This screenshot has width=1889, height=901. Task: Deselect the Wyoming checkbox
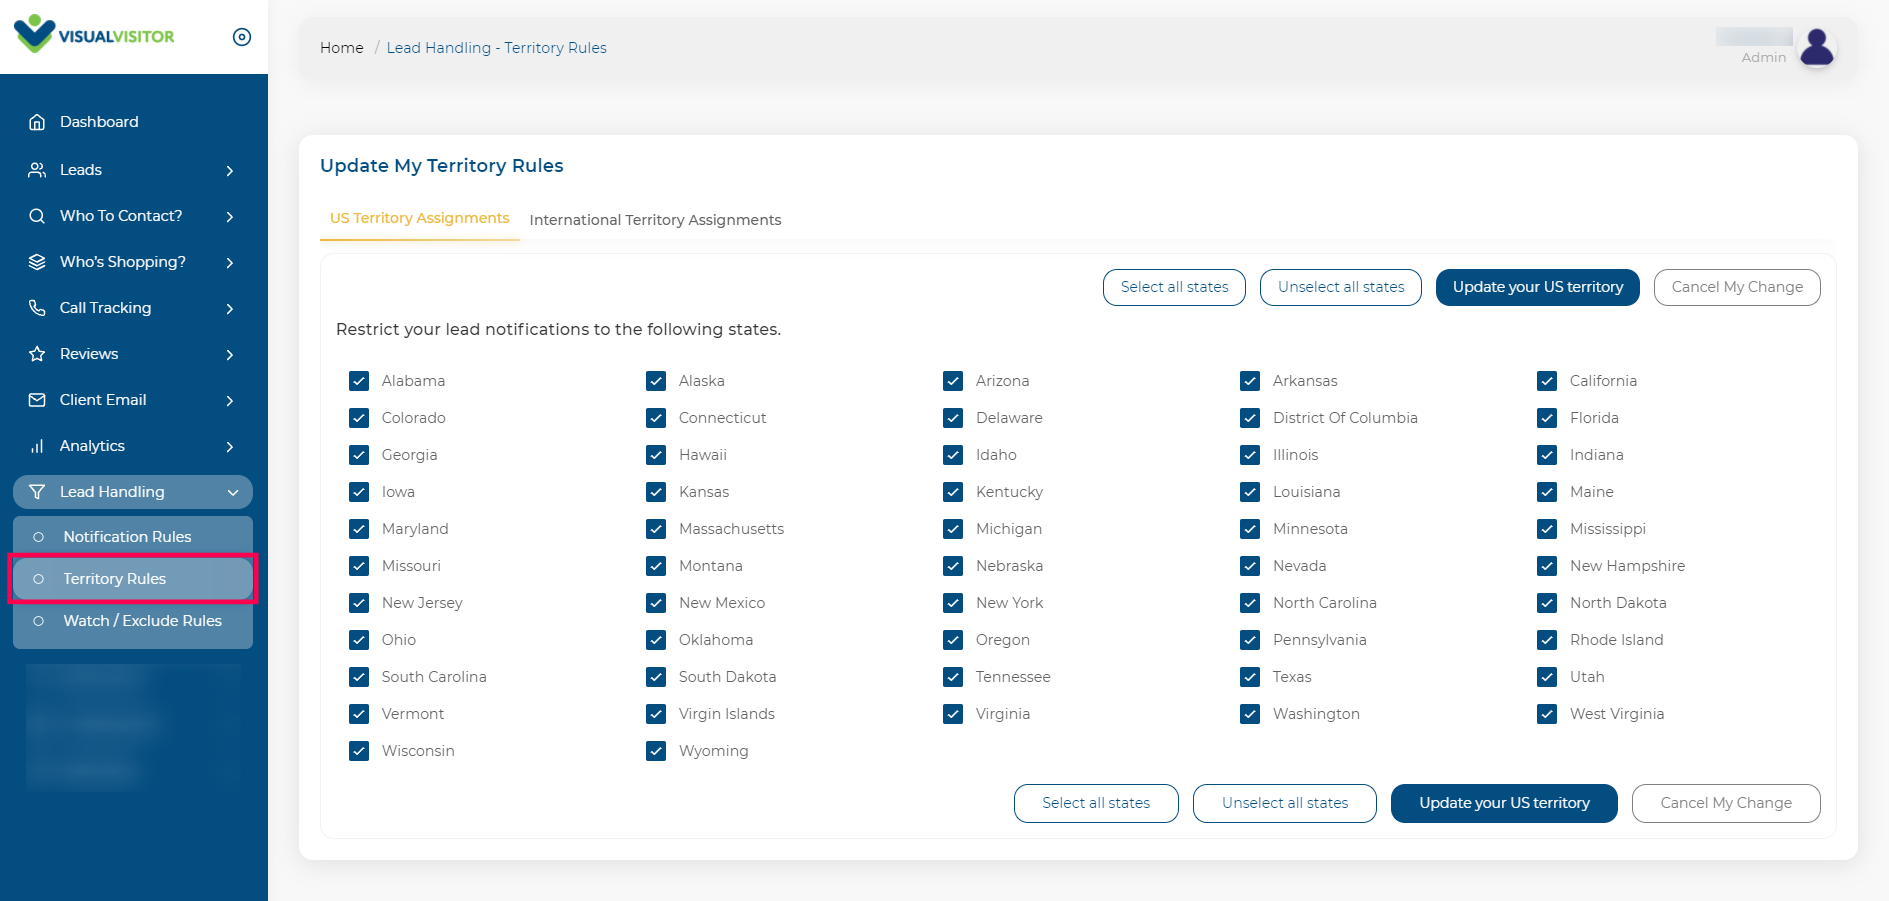[x=656, y=751]
